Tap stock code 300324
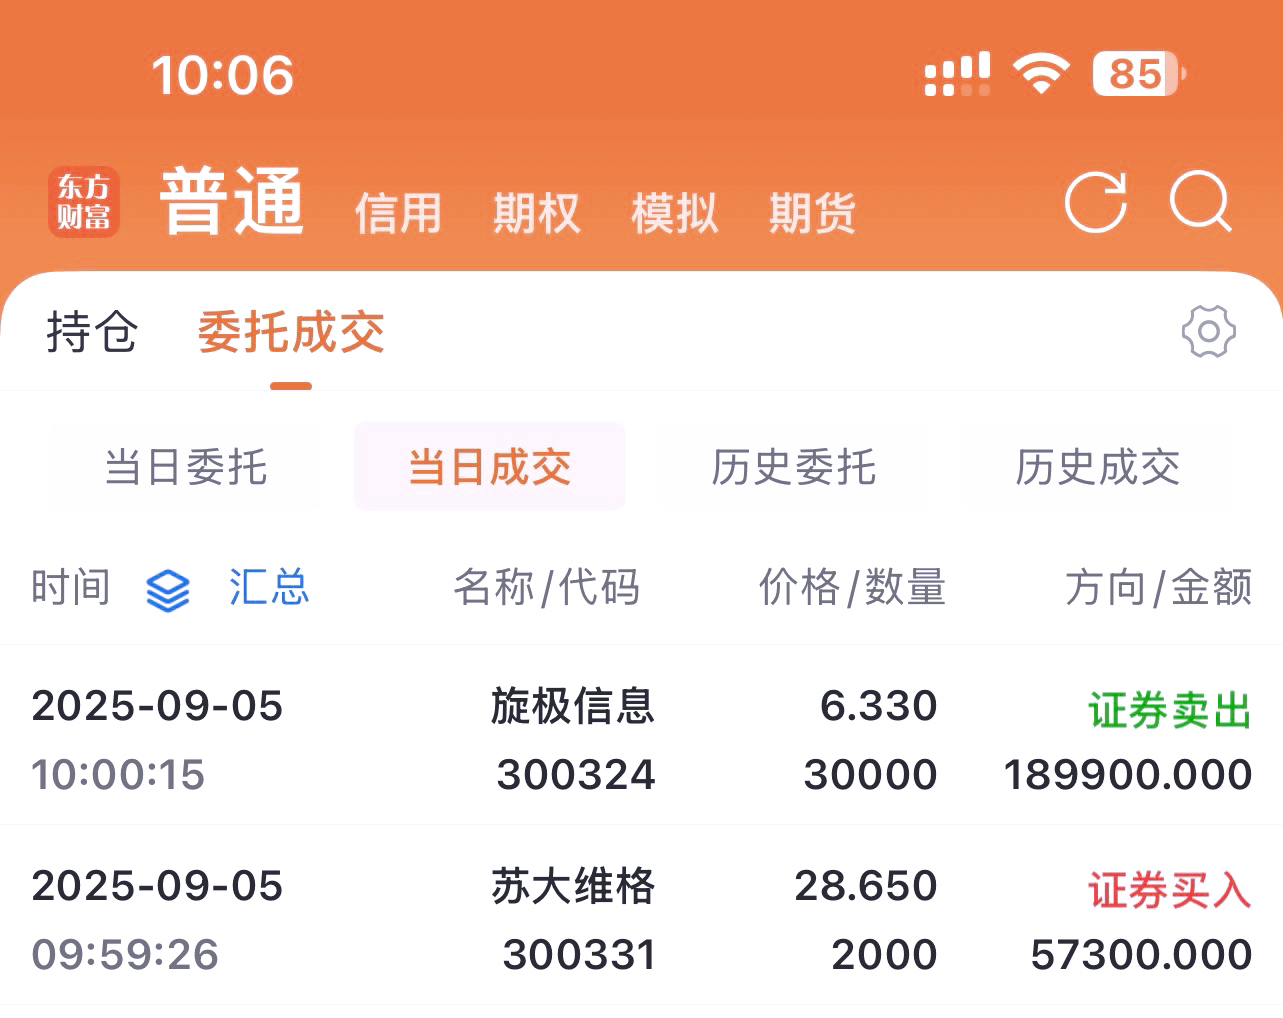Screen dimensions: 1283x1018 click(576, 775)
